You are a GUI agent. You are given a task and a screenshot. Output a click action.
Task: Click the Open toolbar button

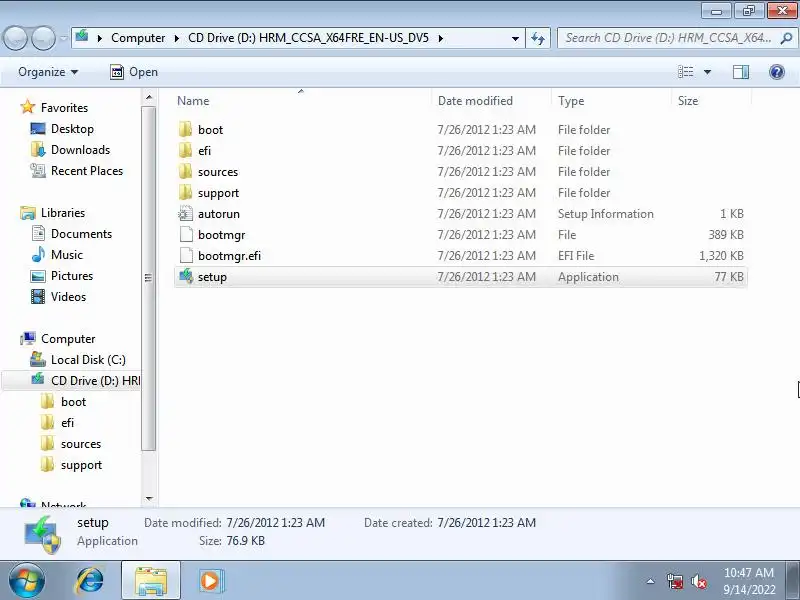(134, 72)
